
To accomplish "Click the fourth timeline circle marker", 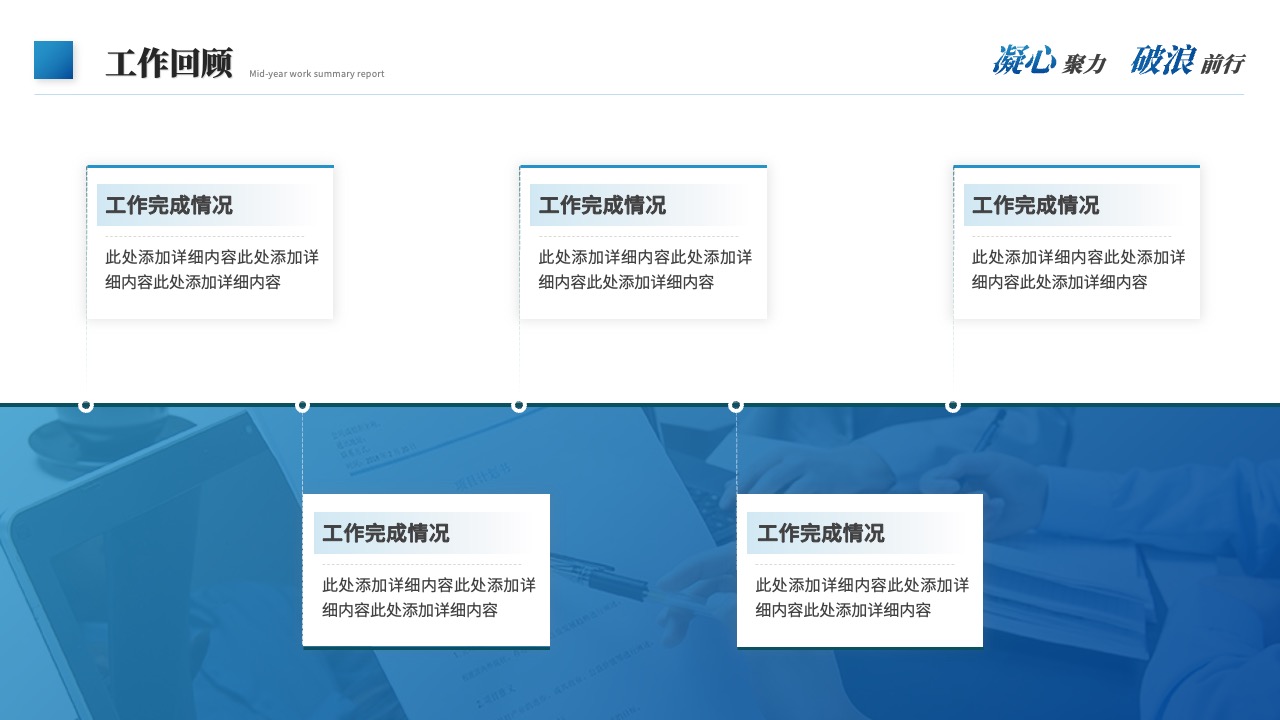I will [x=736, y=405].
